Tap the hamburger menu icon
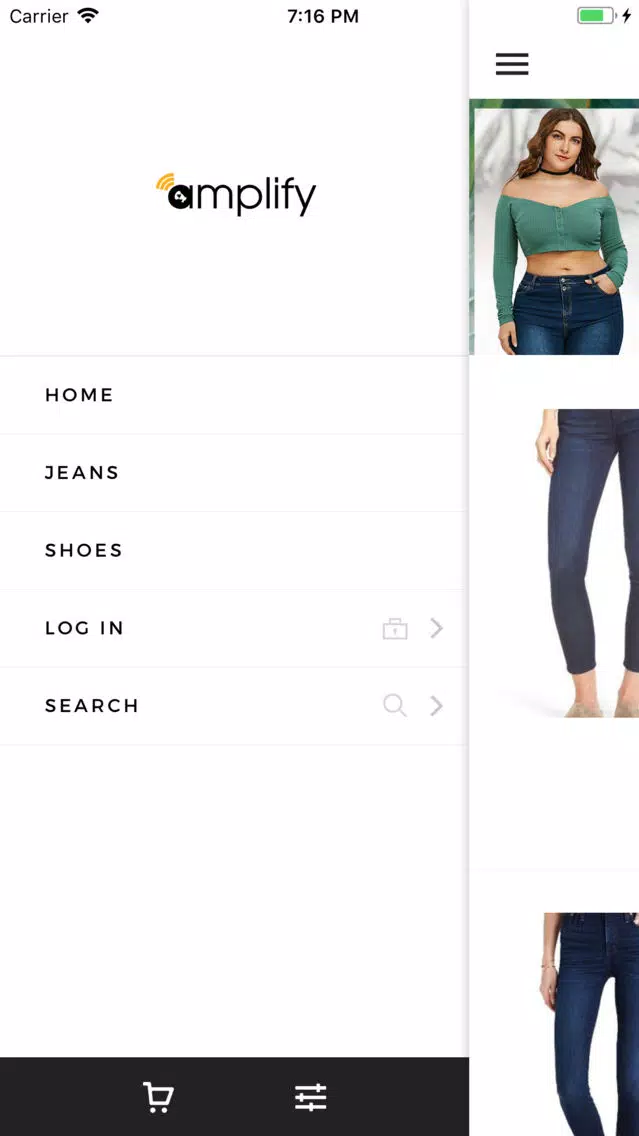The height and width of the screenshot is (1136, 639). coord(512,64)
